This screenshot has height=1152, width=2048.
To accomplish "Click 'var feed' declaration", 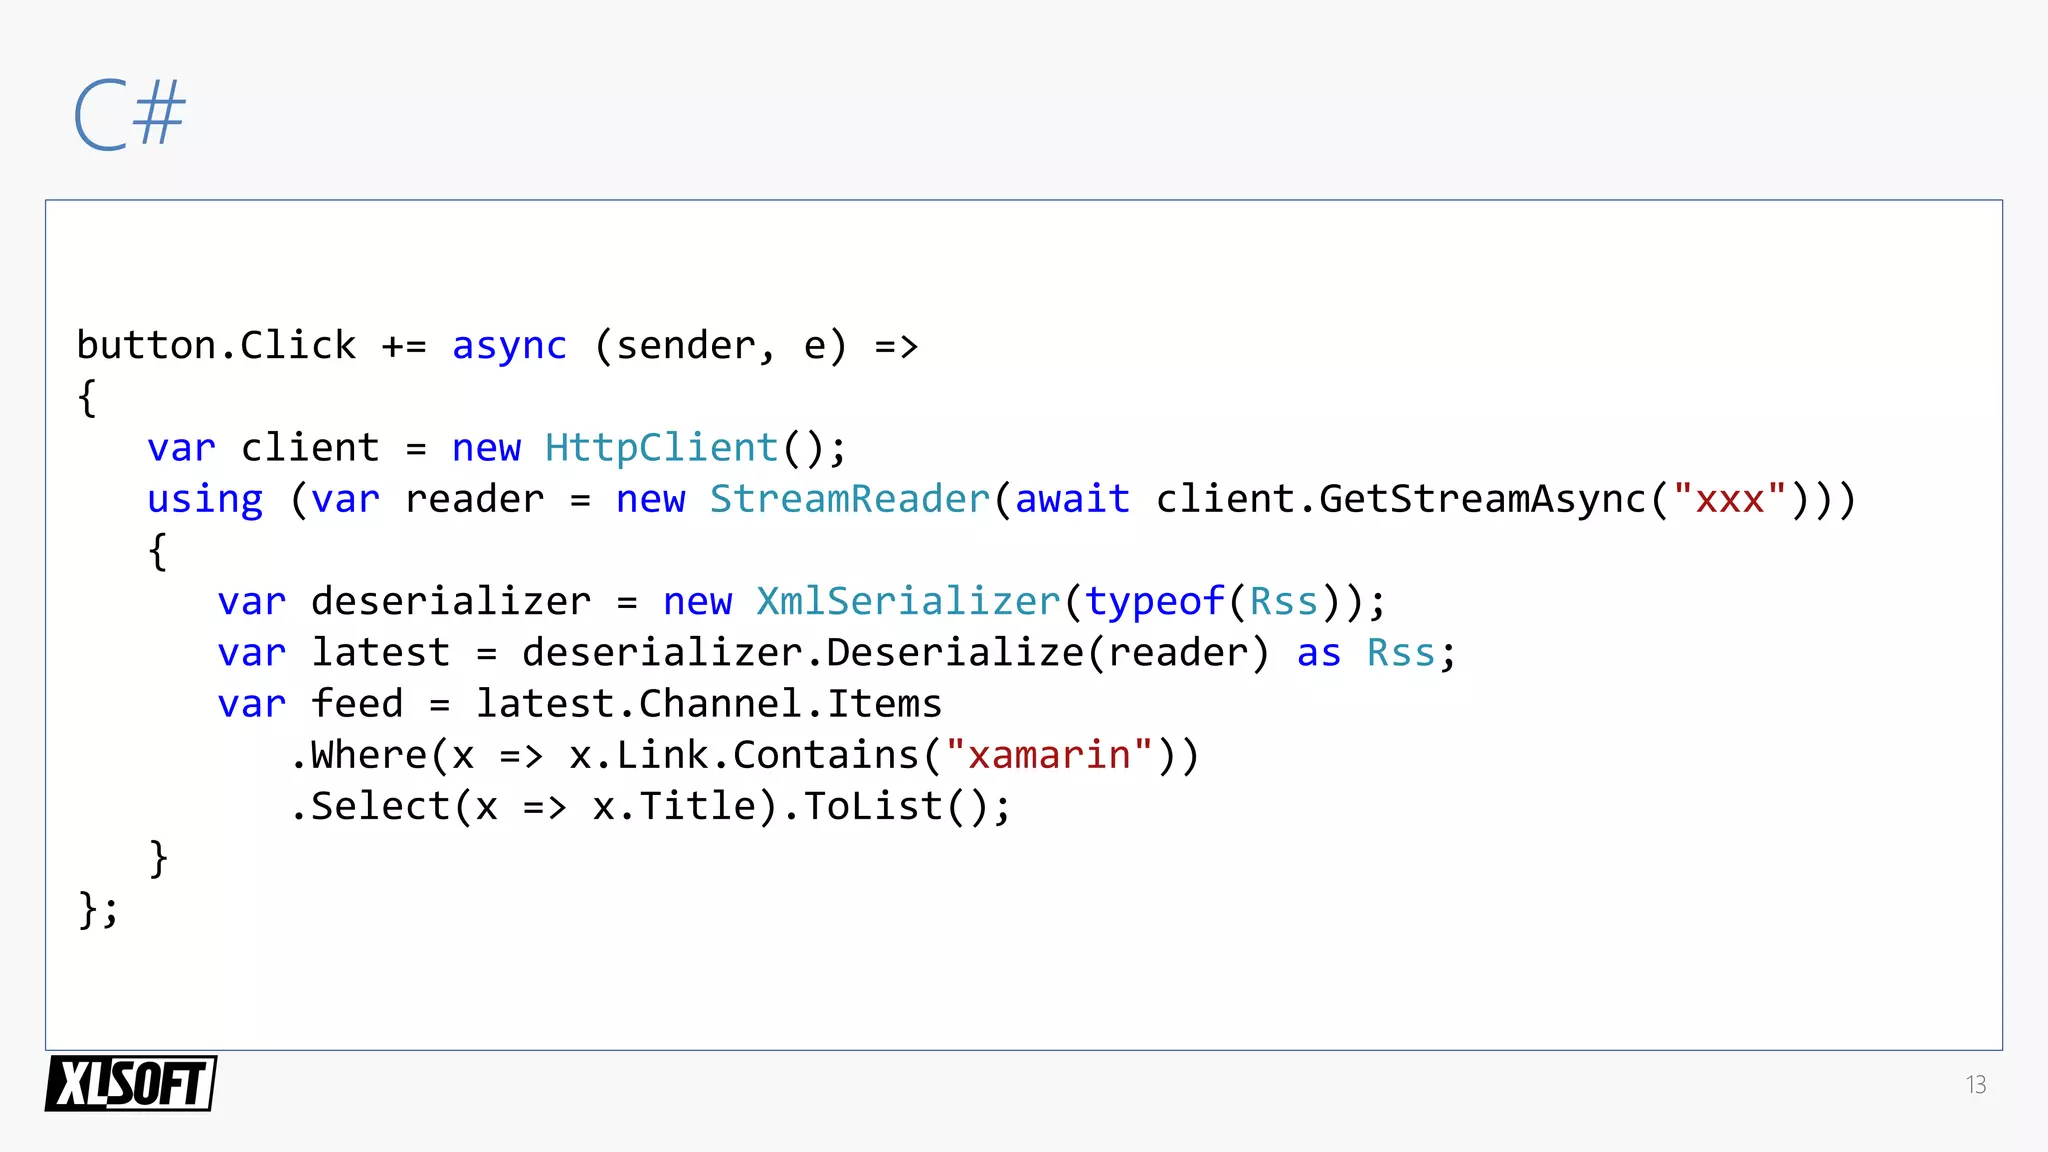I will [x=311, y=704].
